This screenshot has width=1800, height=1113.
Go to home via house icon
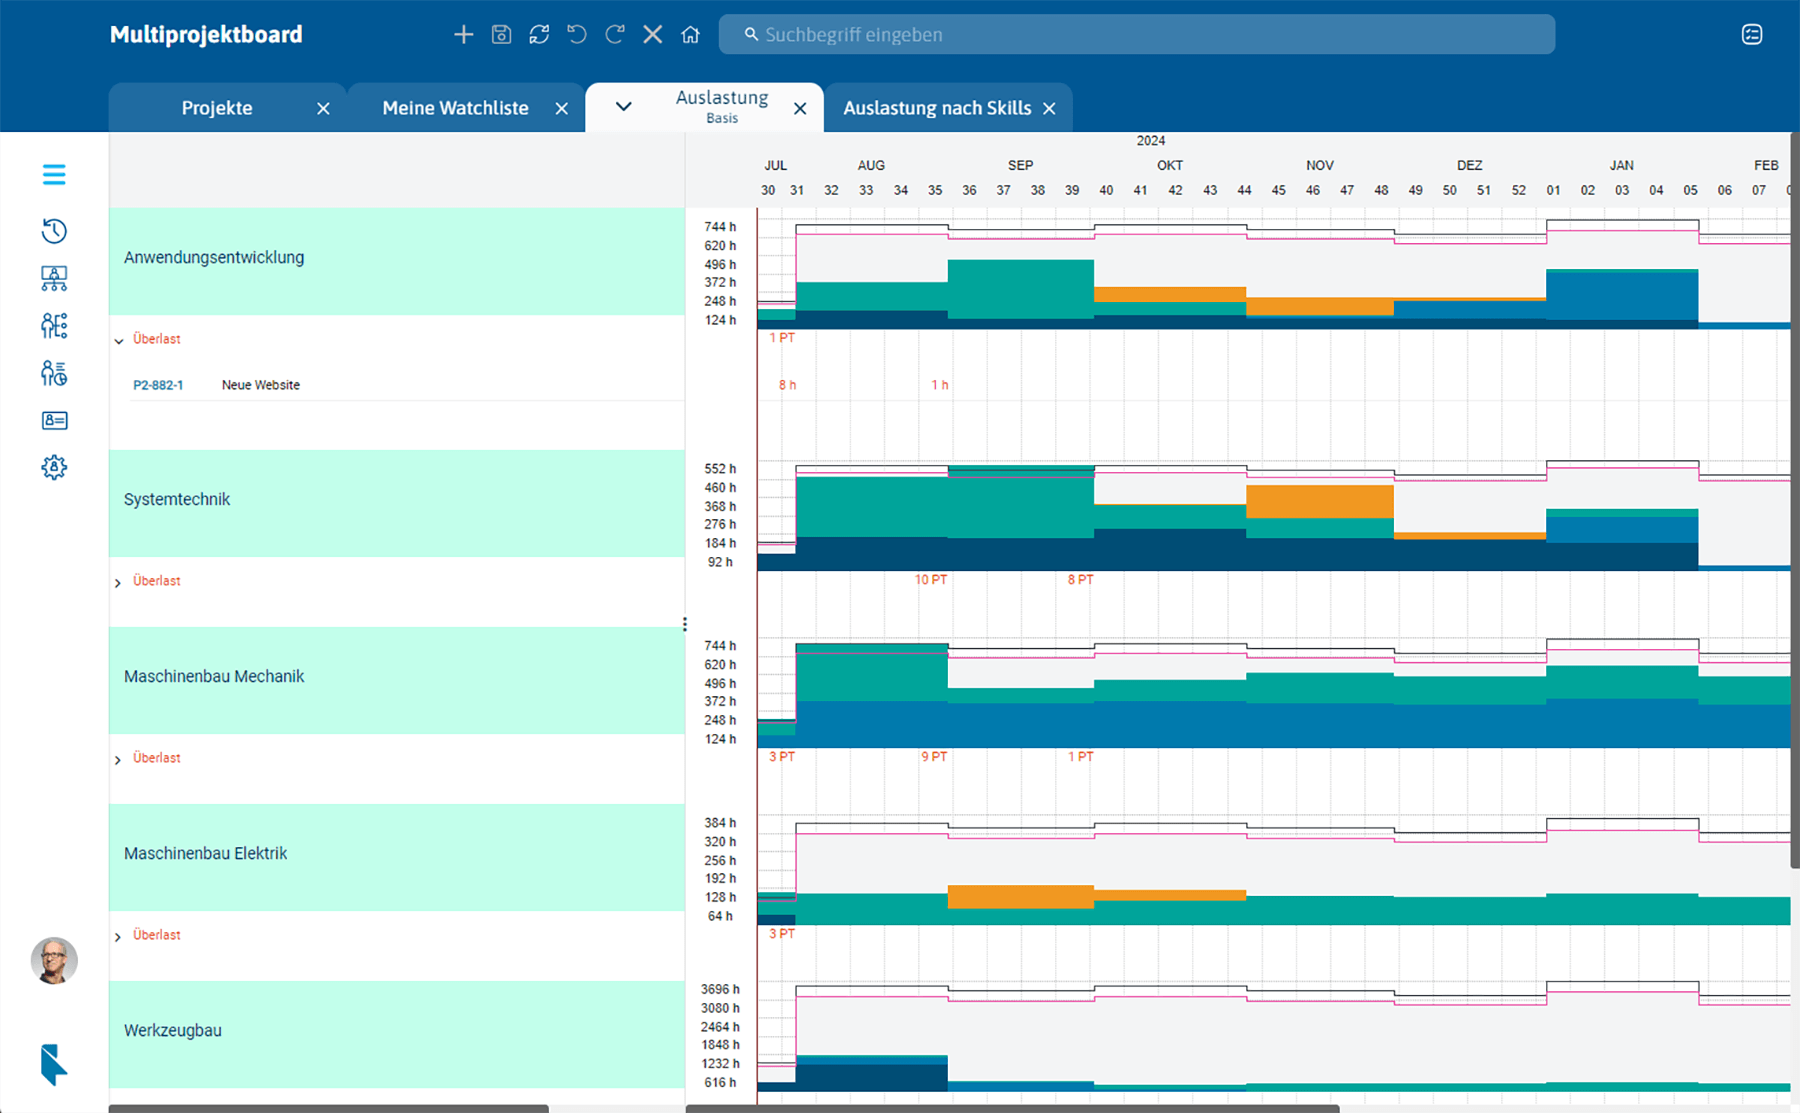tap(690, 35)
